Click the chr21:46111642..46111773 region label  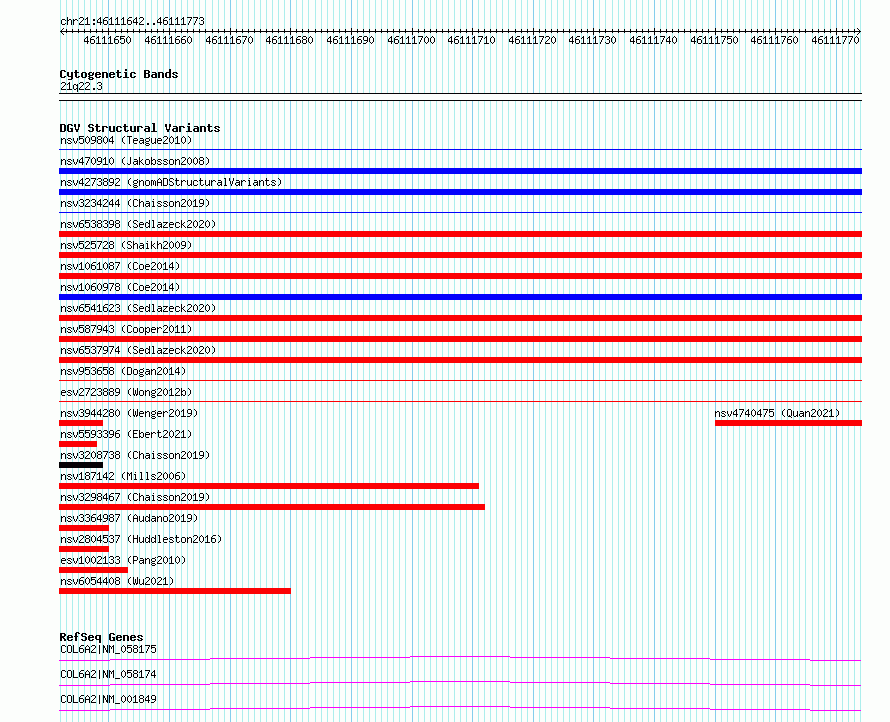[x=132, y=22]
